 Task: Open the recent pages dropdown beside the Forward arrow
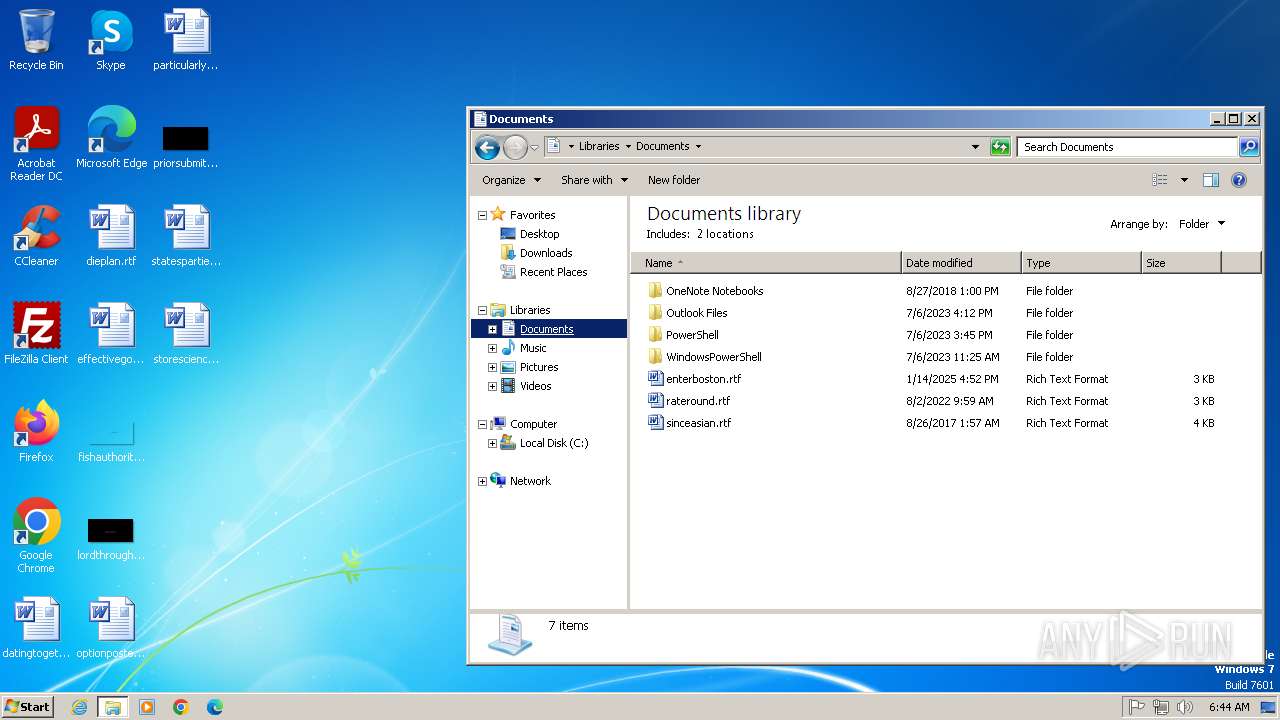pyautogui.click(x=534, y=148)
